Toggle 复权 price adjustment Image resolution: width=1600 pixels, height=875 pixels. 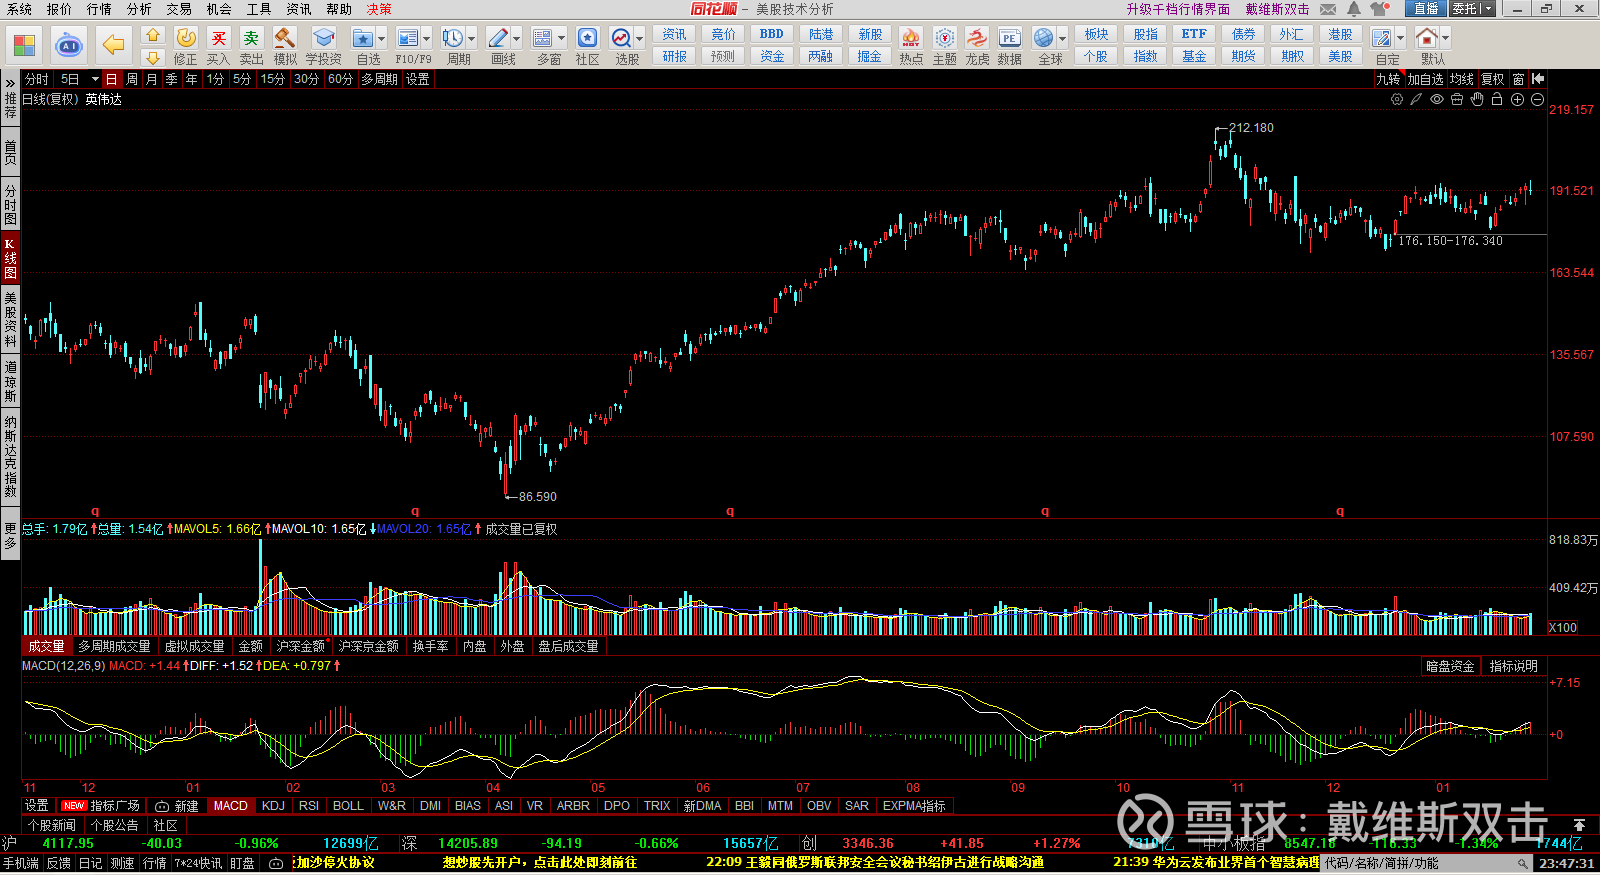[1493, 79]
